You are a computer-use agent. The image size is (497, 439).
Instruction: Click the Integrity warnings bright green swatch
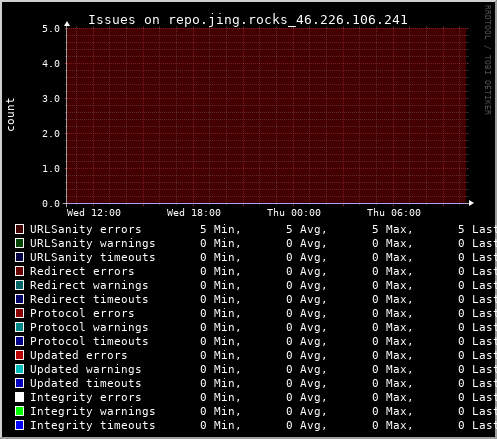[x=19, y=411]
